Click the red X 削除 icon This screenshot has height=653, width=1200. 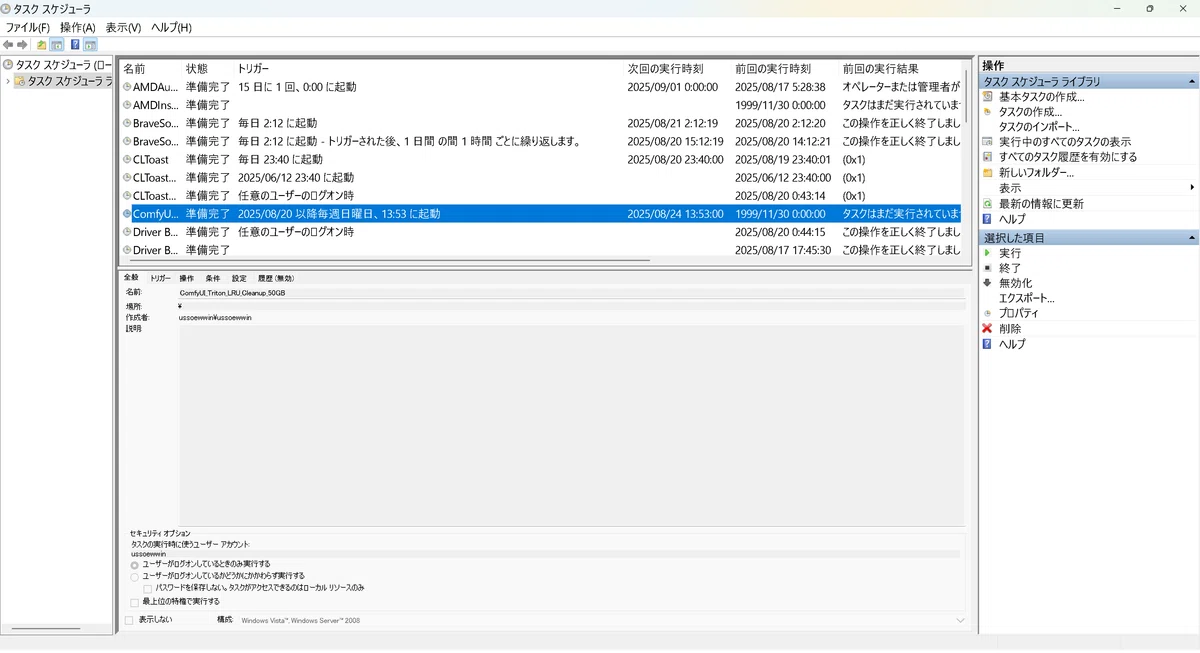pos(988,328)
